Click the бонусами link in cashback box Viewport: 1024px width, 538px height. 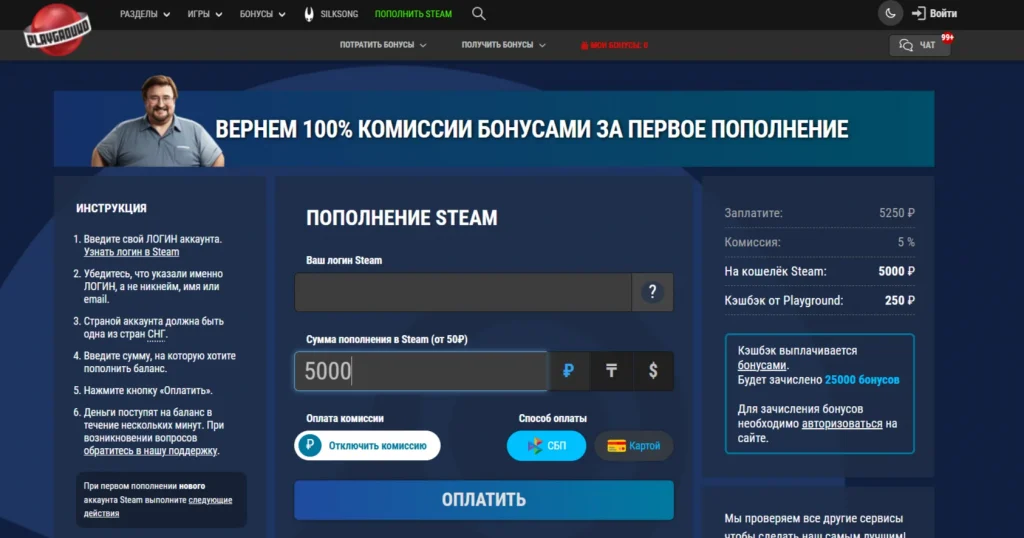(761, 365)
